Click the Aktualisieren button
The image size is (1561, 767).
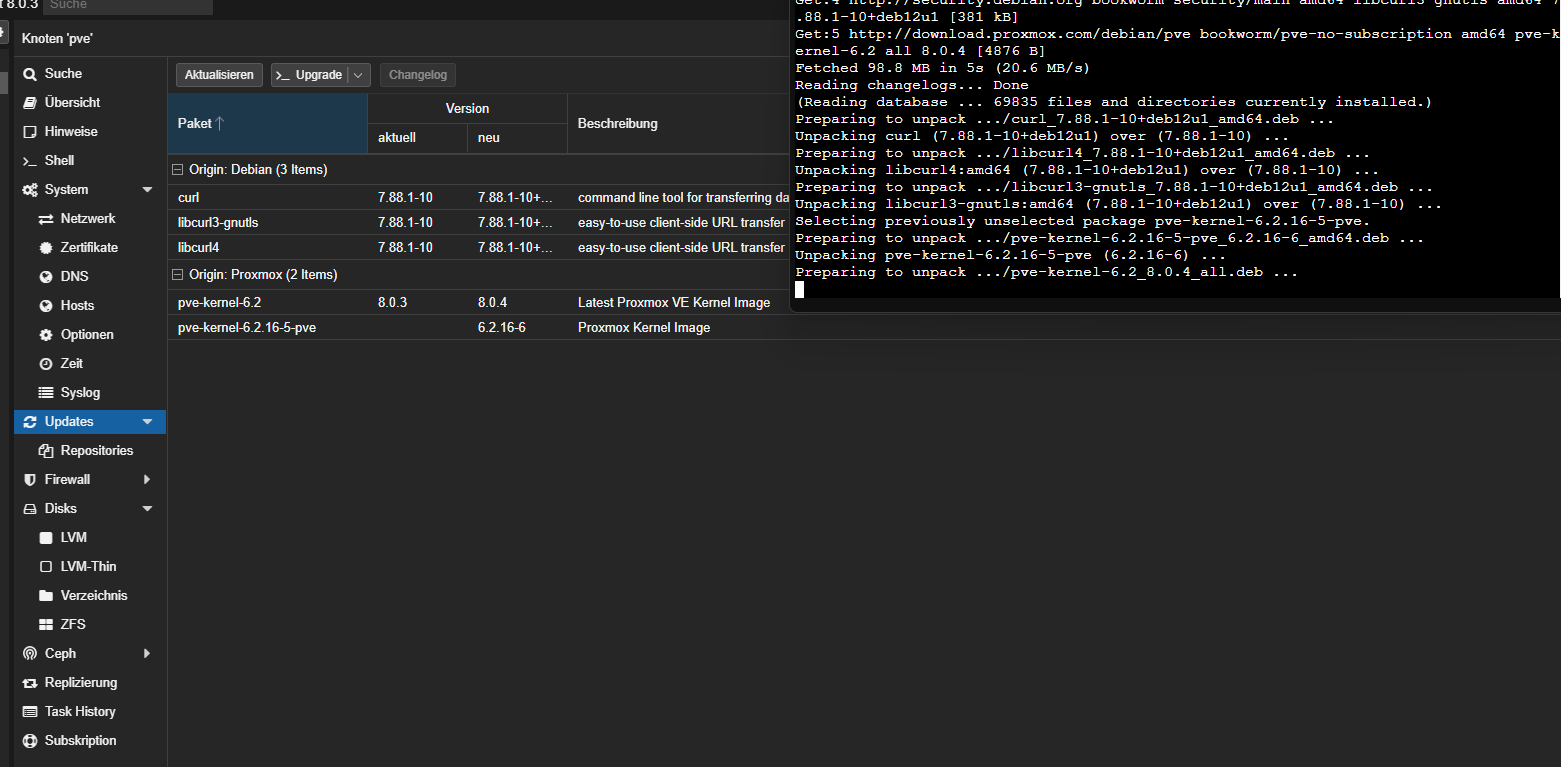220,75
